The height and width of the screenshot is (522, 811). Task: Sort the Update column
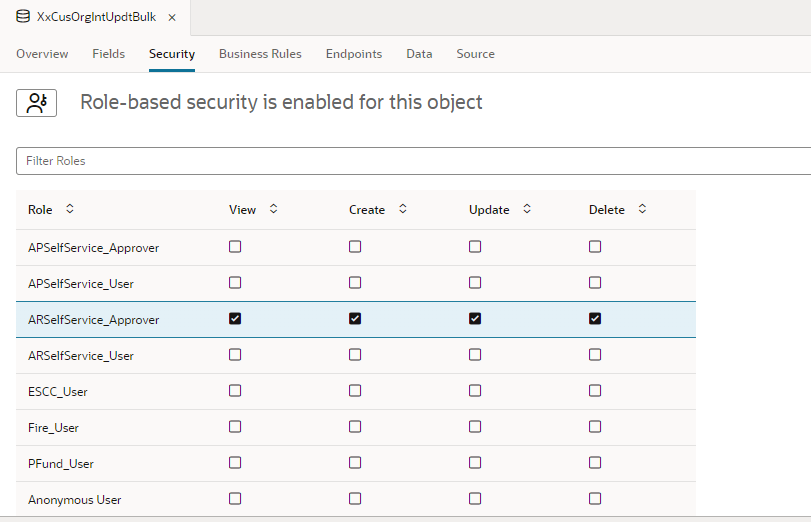[x=527, y=209]
